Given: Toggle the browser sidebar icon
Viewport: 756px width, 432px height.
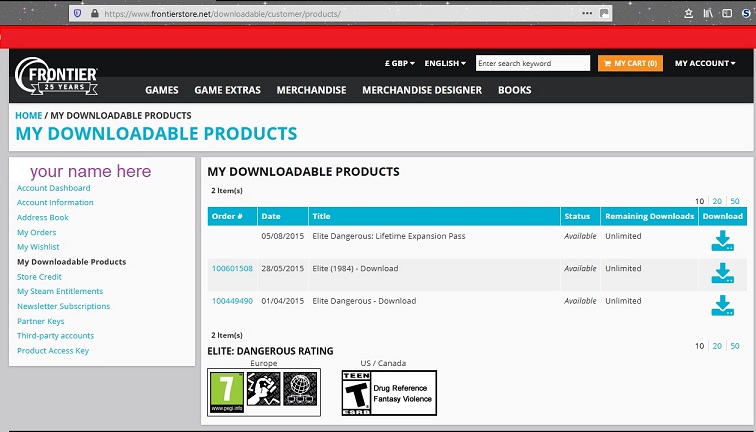Looking at the screenshot, I should (727, 14).
